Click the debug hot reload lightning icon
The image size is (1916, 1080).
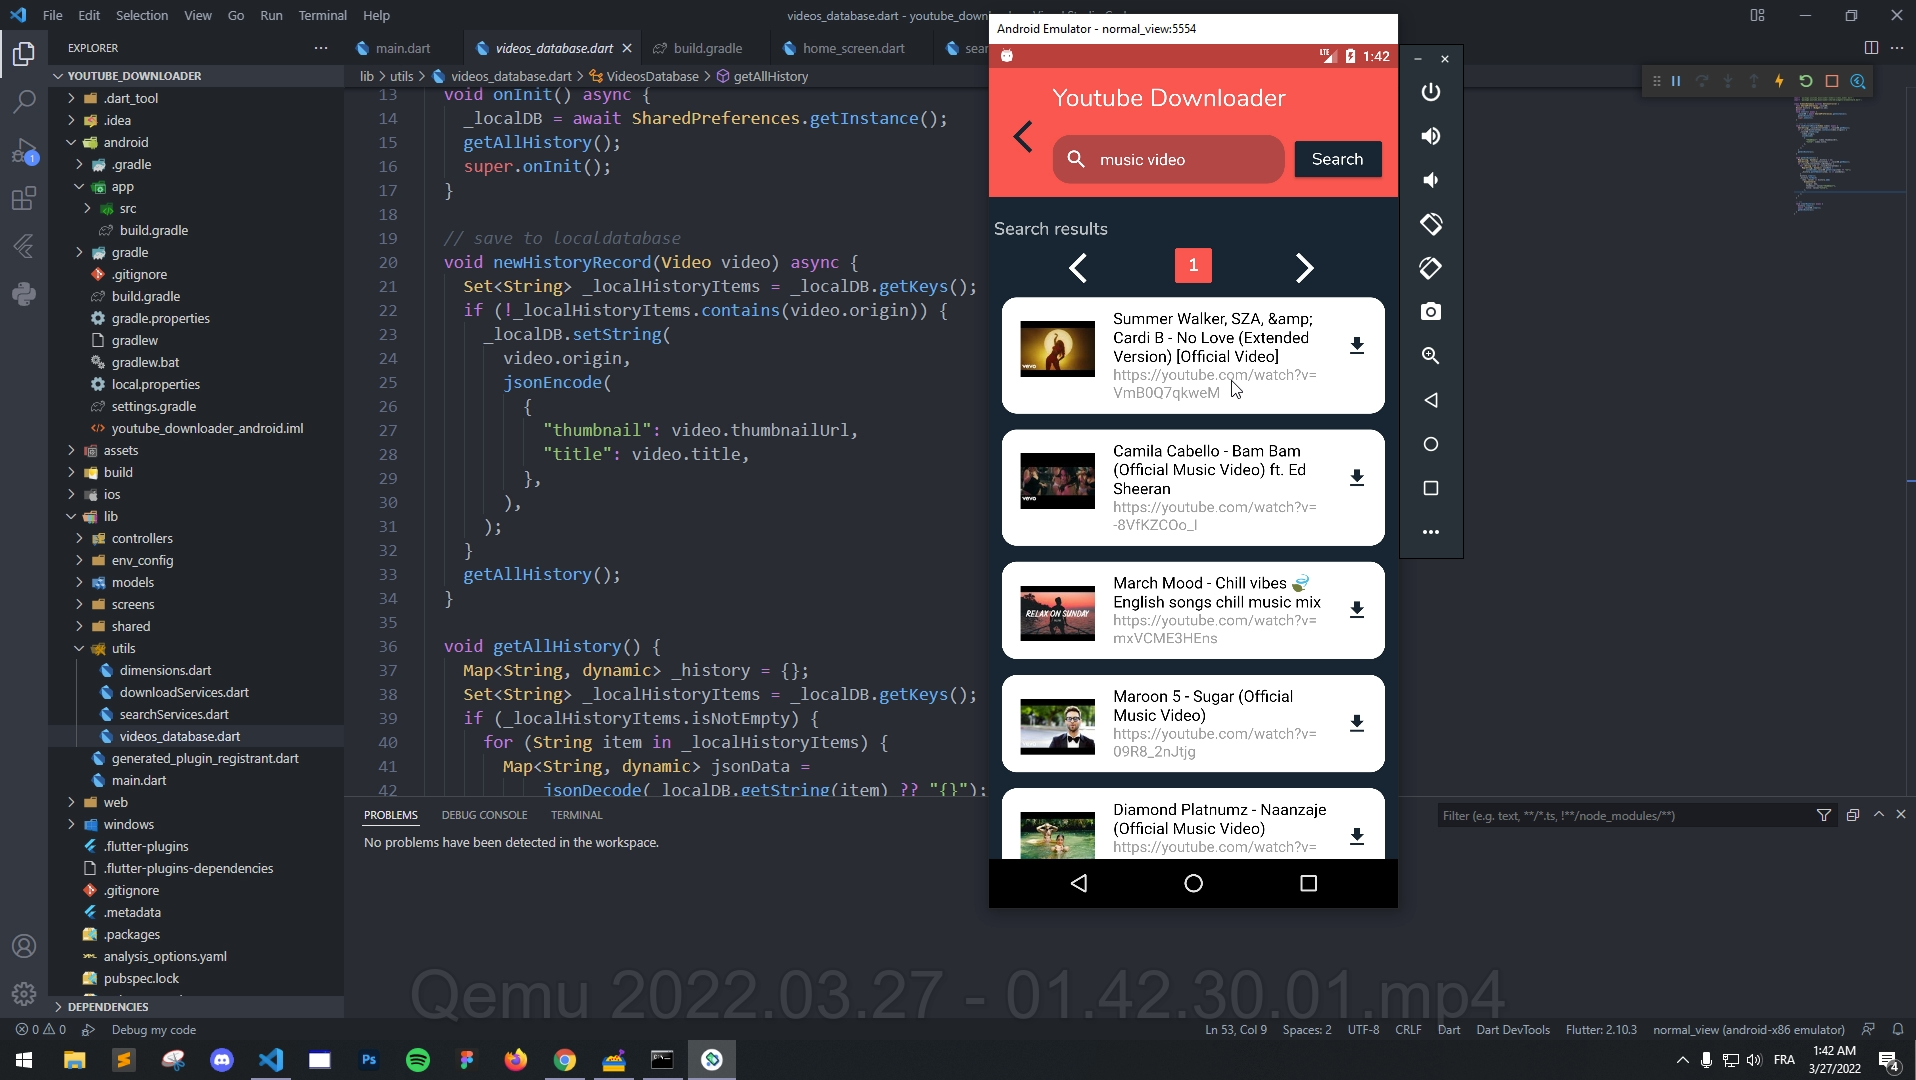pos(1779,81)
